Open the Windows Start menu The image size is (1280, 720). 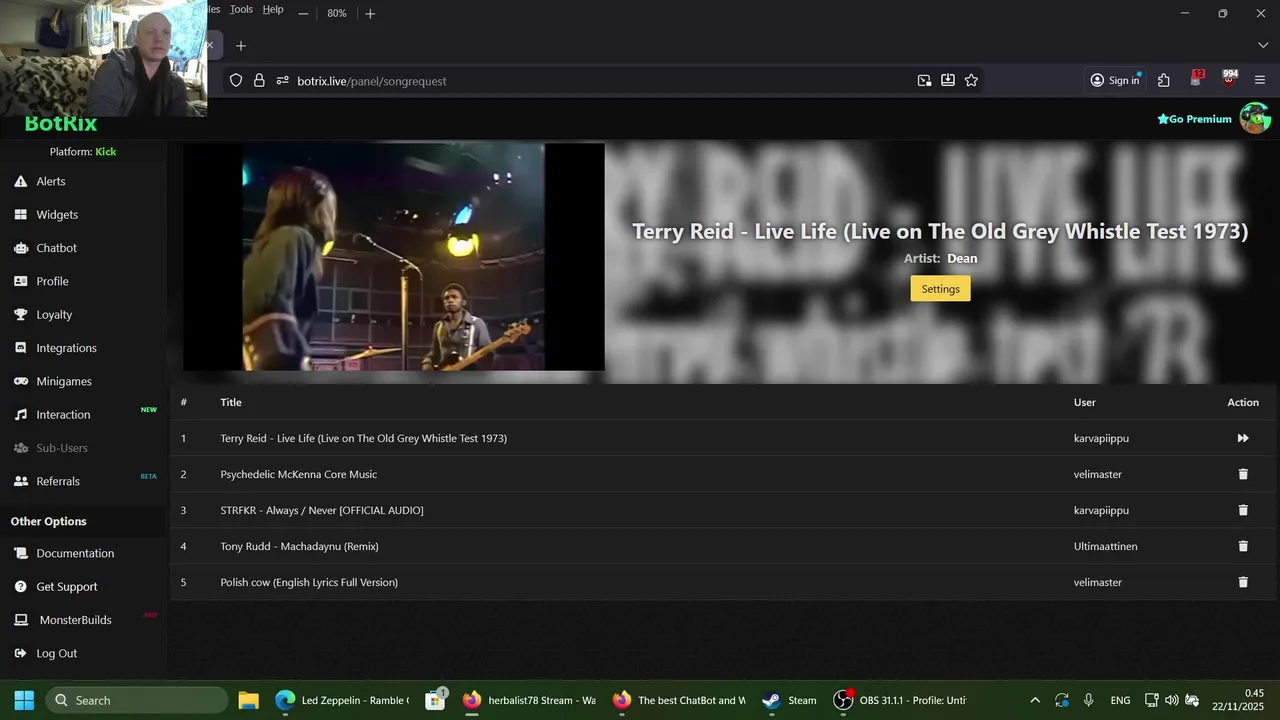[24, 700]
